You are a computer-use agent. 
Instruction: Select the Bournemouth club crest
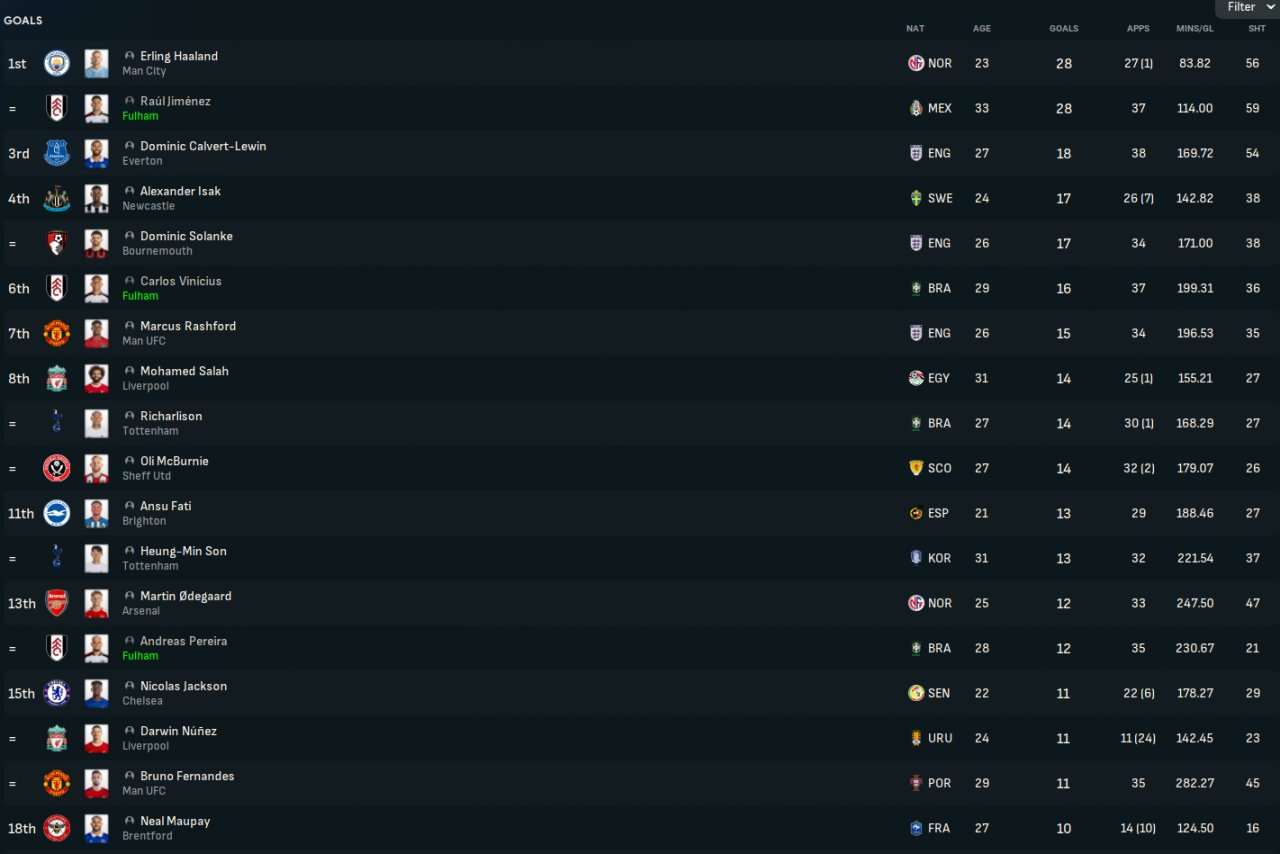pyautogui.click(x=56, y=243)
